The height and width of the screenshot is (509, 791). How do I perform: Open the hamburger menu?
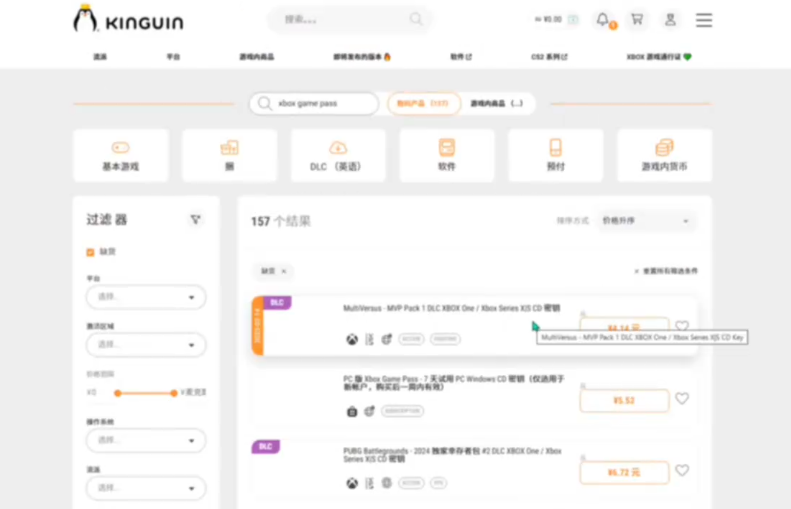704,20
